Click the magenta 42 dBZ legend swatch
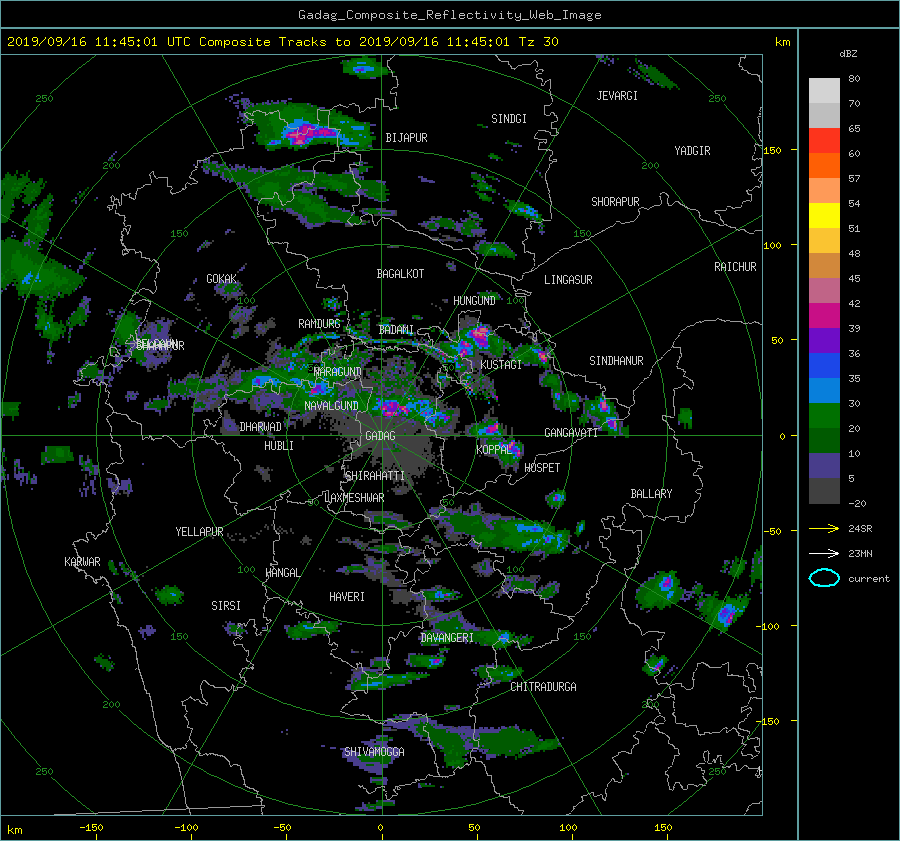Image resolution: width=900 pixels, height=841 pixels. [x=824, y=315]
